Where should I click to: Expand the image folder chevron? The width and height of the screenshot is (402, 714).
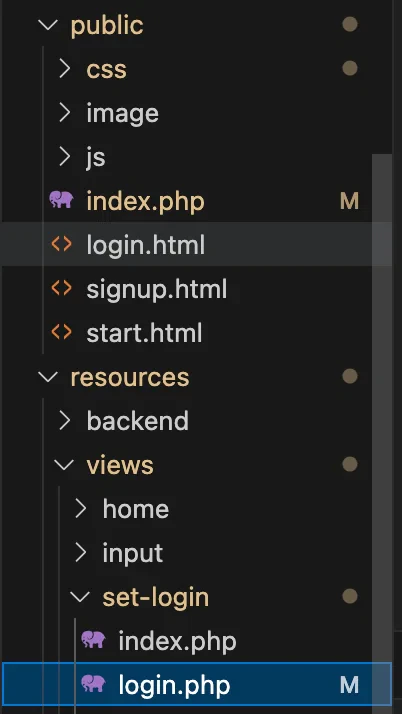click(65, 113)
